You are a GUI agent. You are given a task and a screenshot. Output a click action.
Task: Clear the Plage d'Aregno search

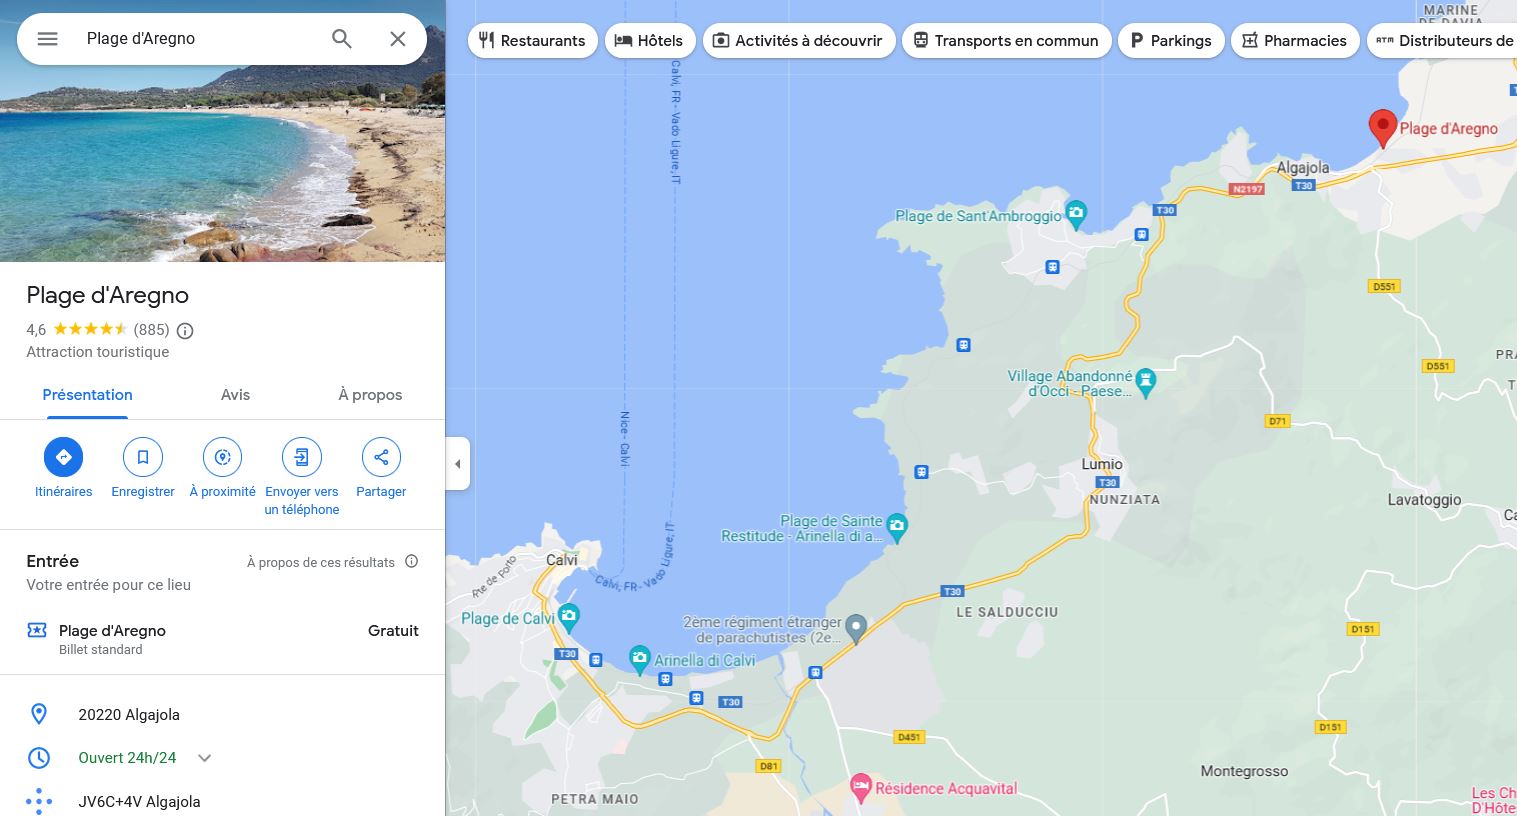tap(398, 39)
